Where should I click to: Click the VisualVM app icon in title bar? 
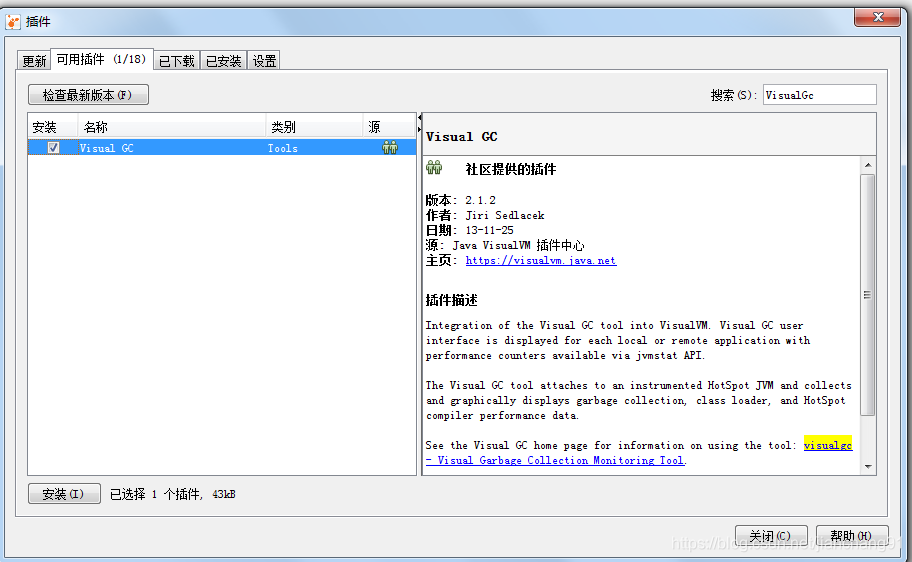coord(13,22)
